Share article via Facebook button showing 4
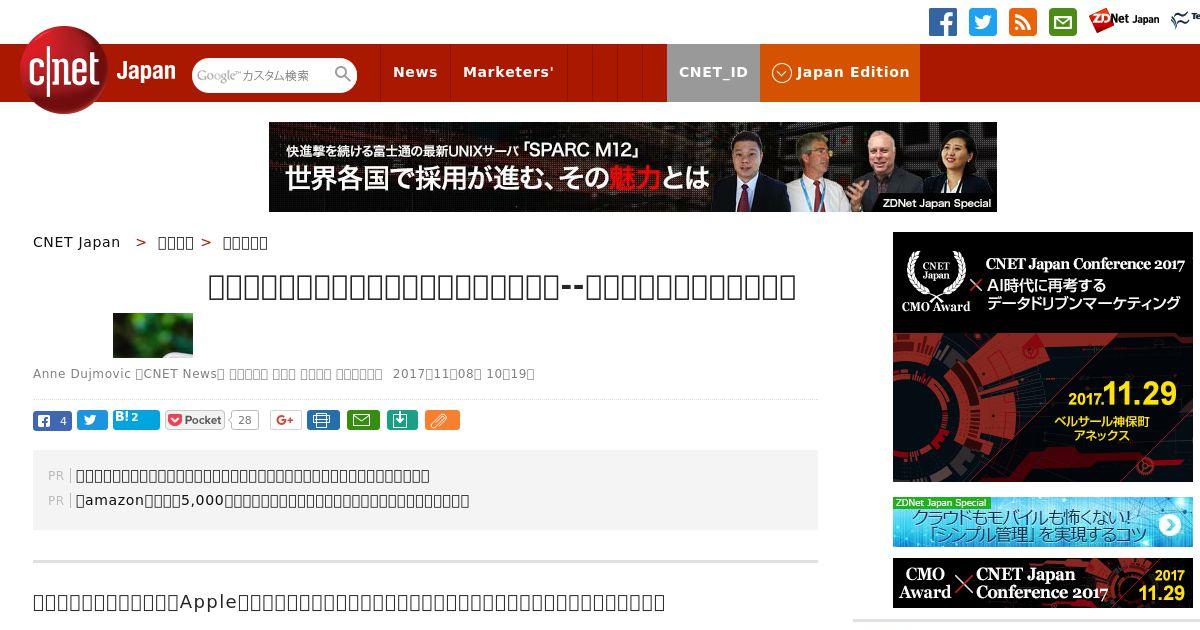Screen dimensions: 1200x630 (x=52, y=421)
